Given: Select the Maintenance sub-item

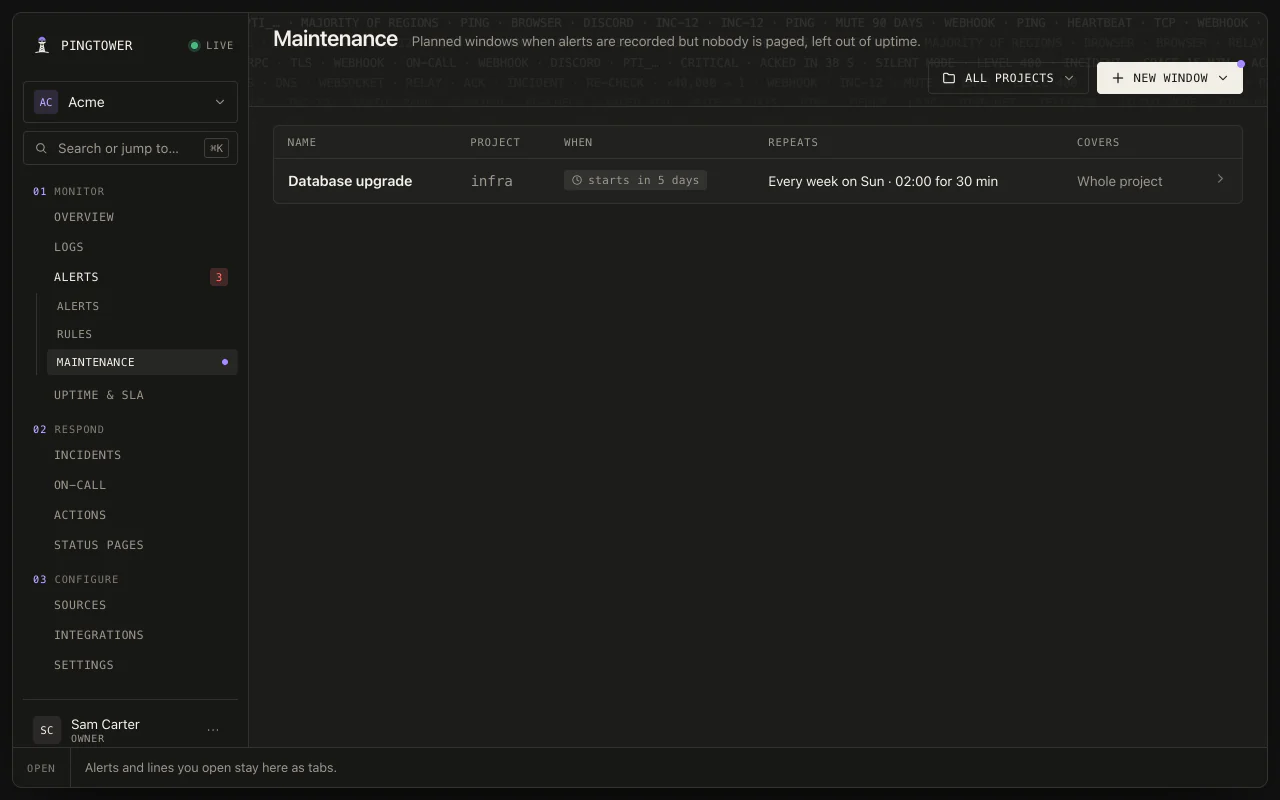Looking at the screenshot, I should tap(142, 362).
